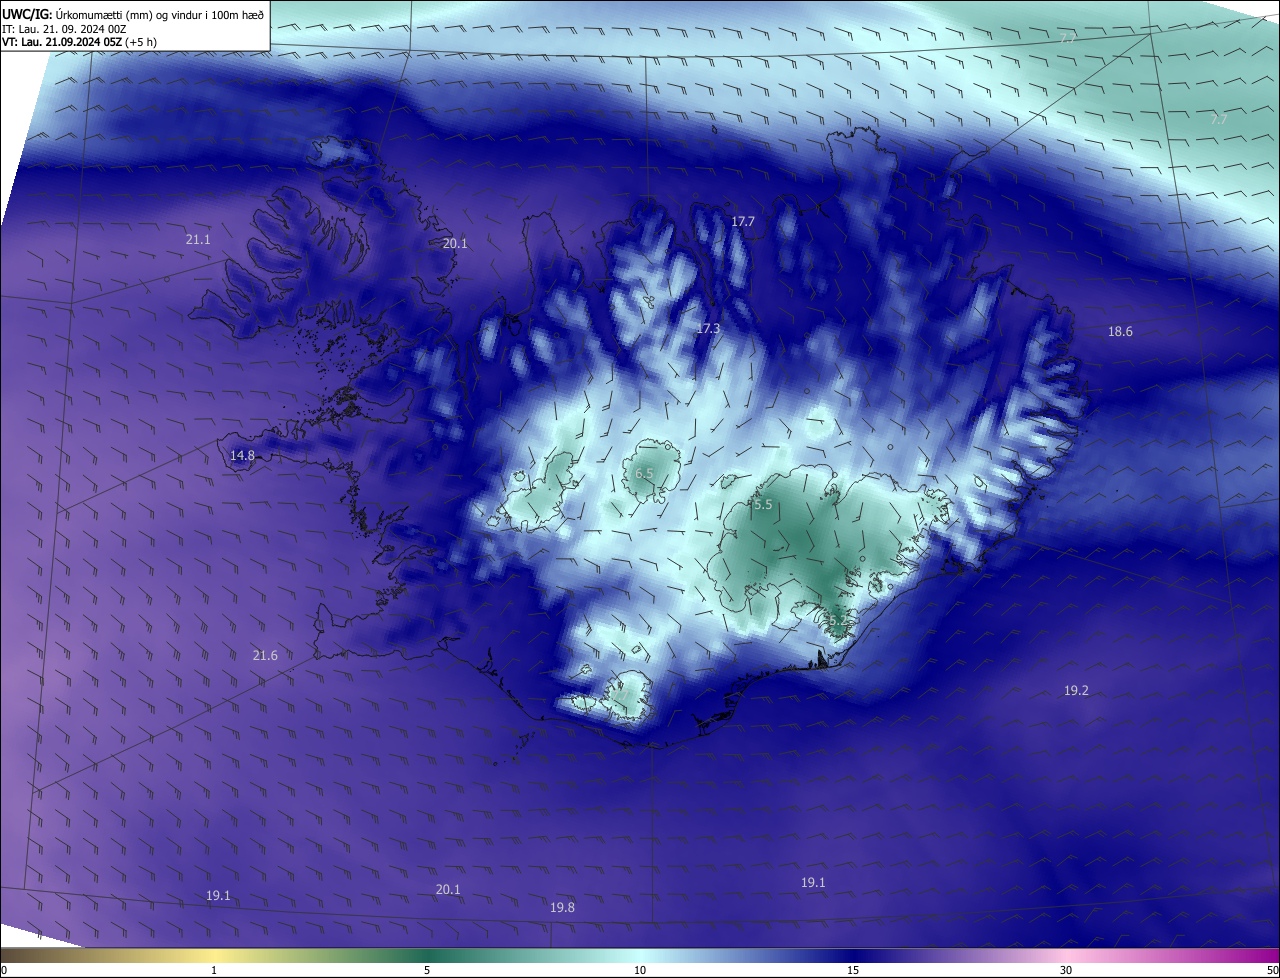Click the 6.5 value label on the glacier
The width and height of the screenshot is (1280, 978).
click(644, 473)
